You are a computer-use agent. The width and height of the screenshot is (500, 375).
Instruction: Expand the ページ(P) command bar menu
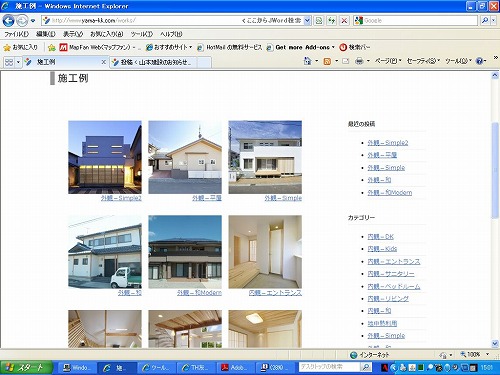(x=388, y=61)
